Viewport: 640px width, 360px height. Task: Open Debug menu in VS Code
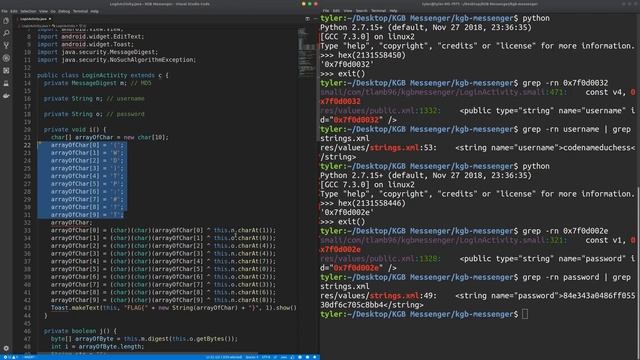click(64, 11)
